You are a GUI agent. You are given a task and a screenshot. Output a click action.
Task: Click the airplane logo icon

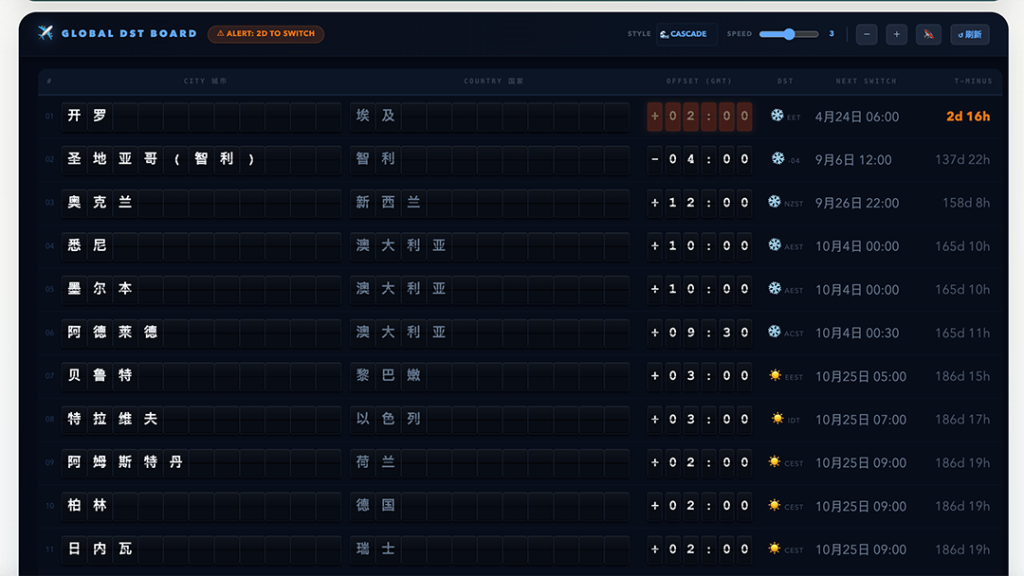[46, 33]
